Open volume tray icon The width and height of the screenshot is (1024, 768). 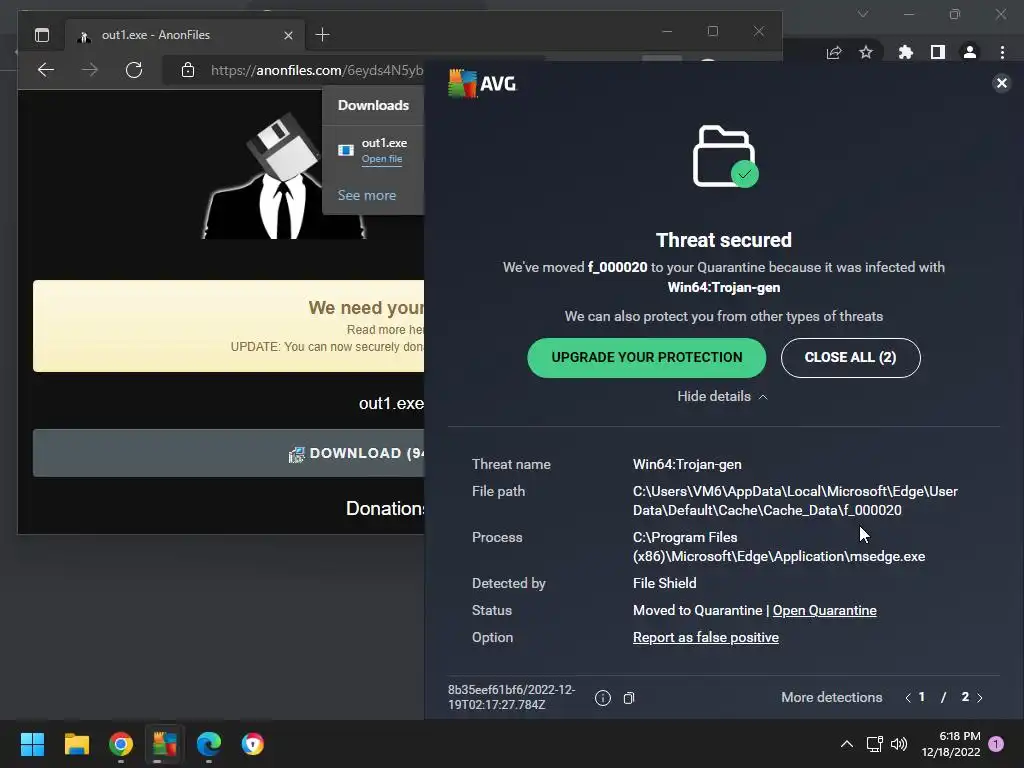[899, 744]
